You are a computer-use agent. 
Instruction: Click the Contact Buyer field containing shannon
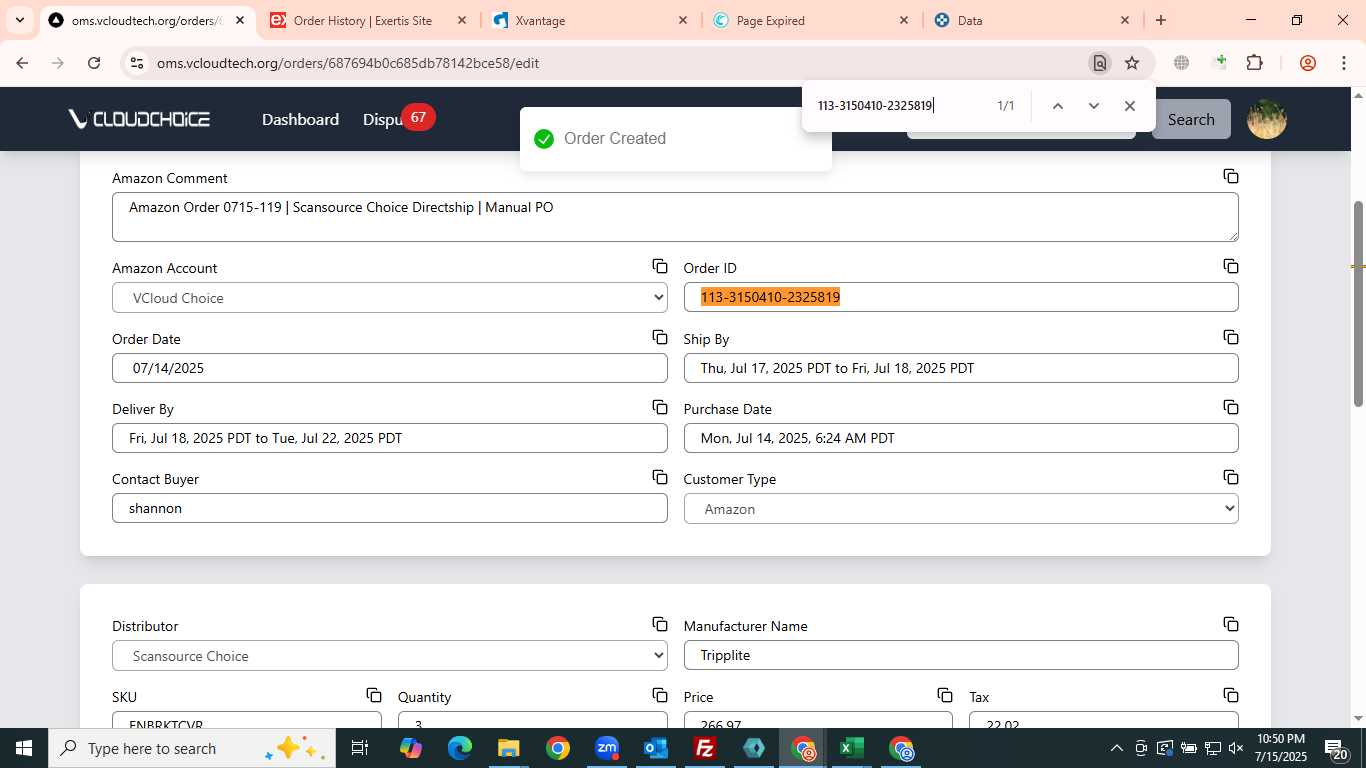tap(389, 508)
